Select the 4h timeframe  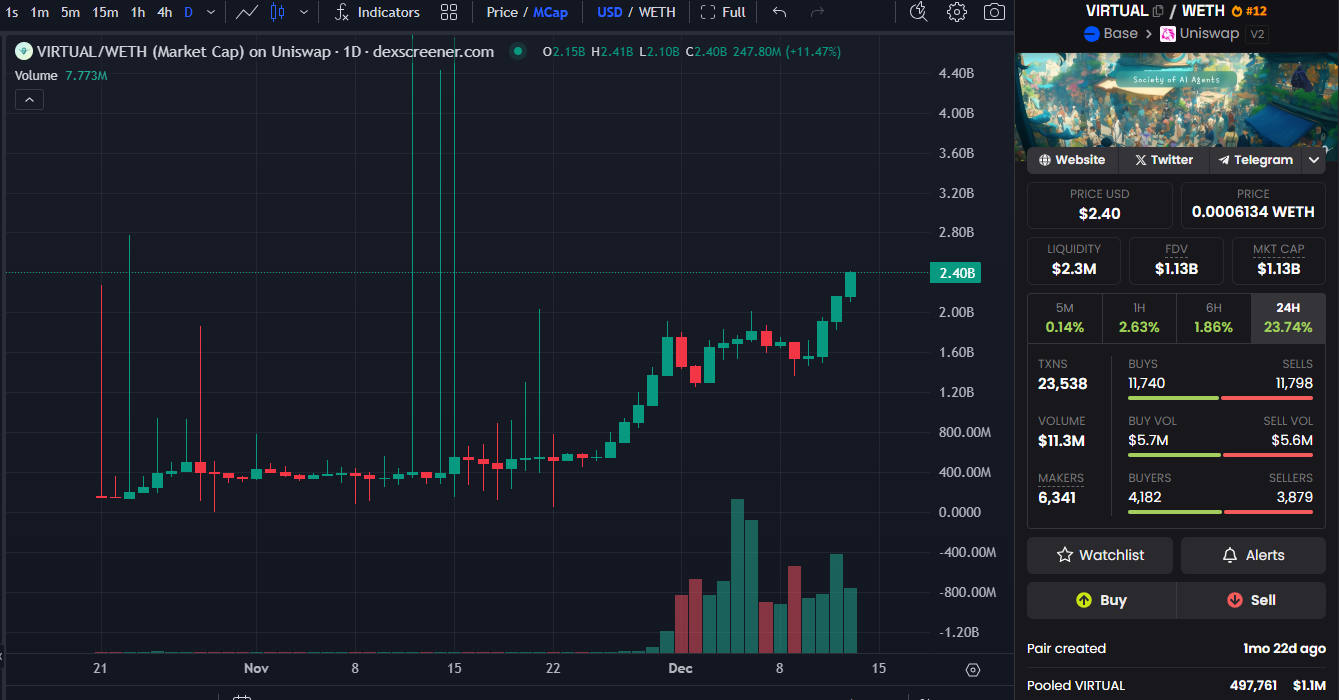[x=164, y=12]
